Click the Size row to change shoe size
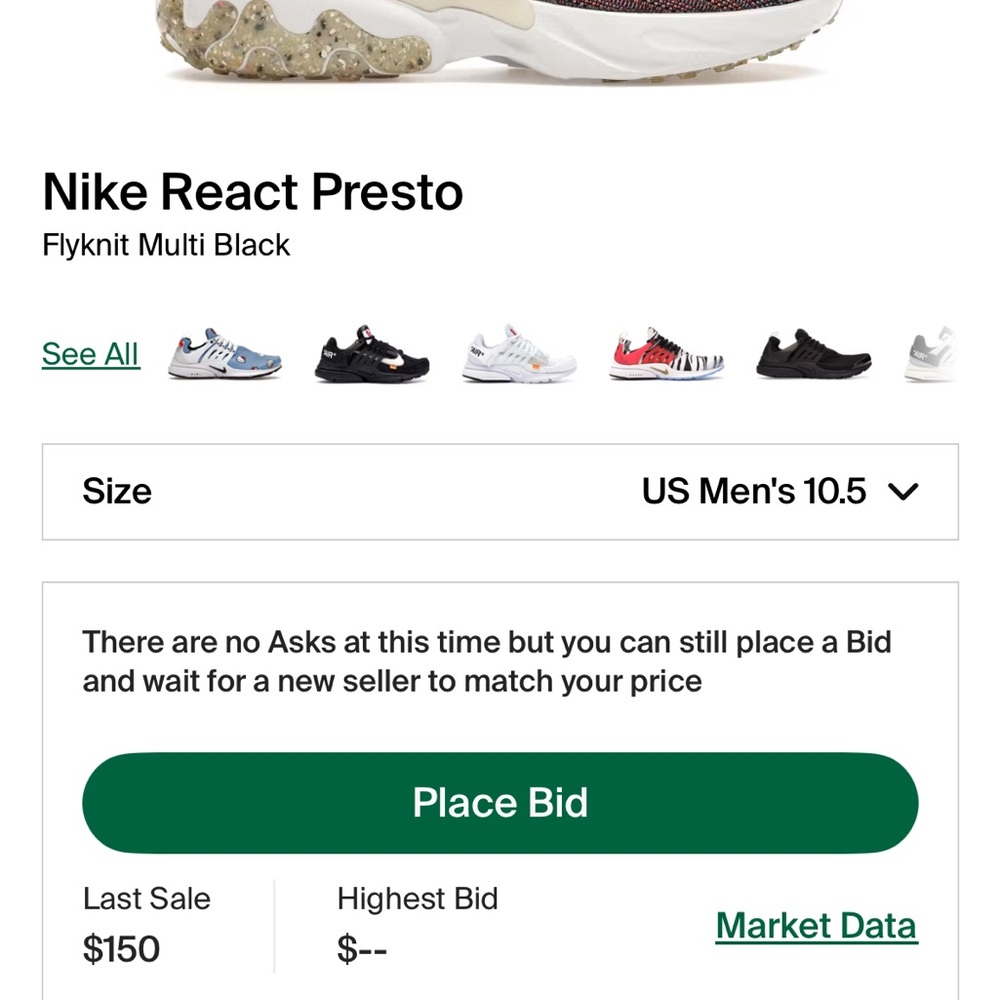Screen dimensions: 1000x1000 point(500,491)
